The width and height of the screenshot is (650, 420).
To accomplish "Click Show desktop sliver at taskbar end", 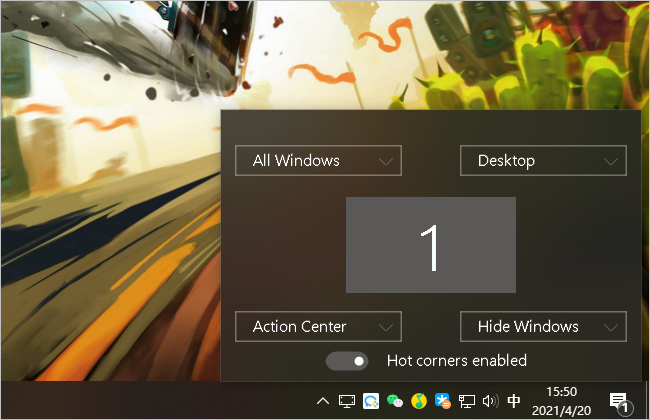I will click(646, 400).
